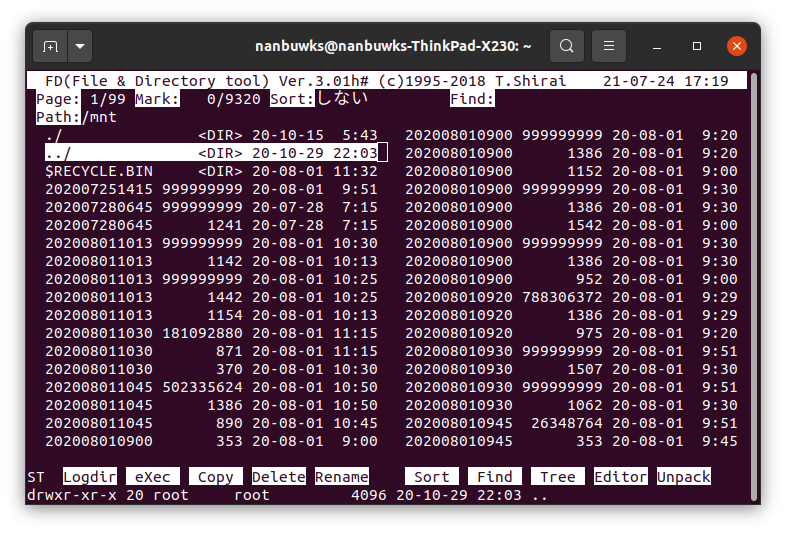Click the terminal window title text
786x533 pixels.
393,46
